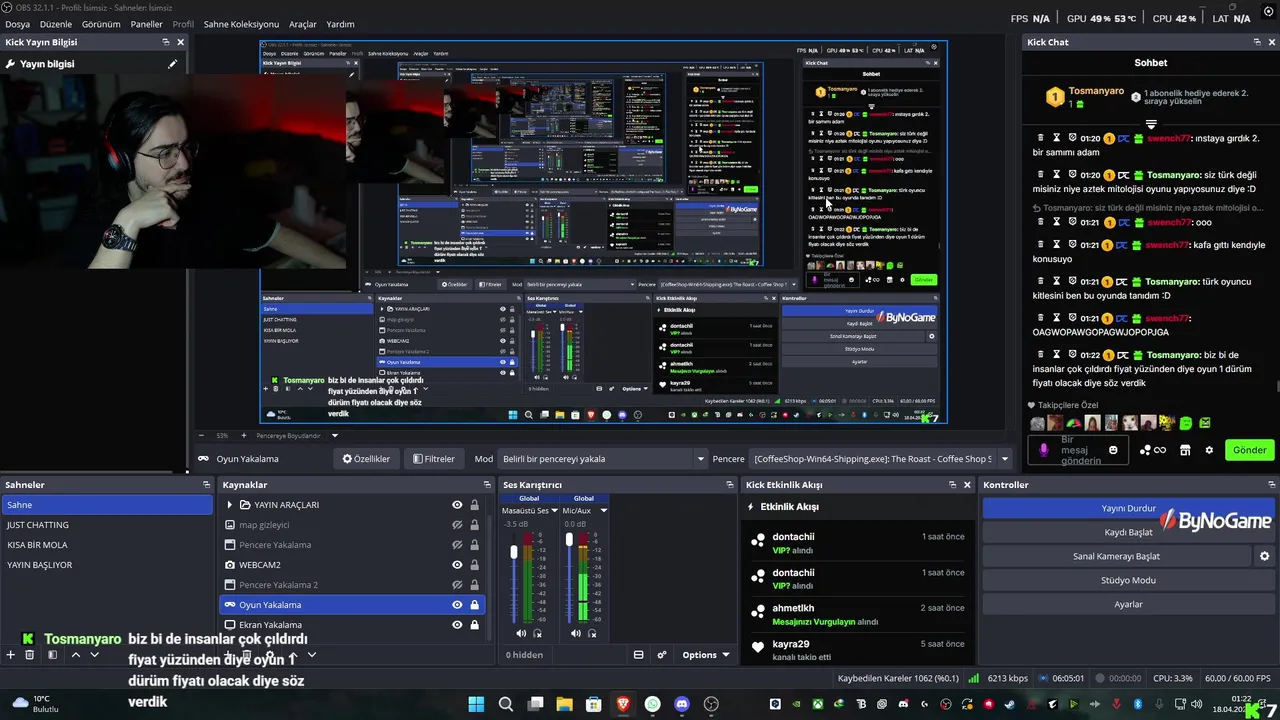Open Windows Start menu
The width and height of the screenshot is (1280, 720).
coord(476,704)
